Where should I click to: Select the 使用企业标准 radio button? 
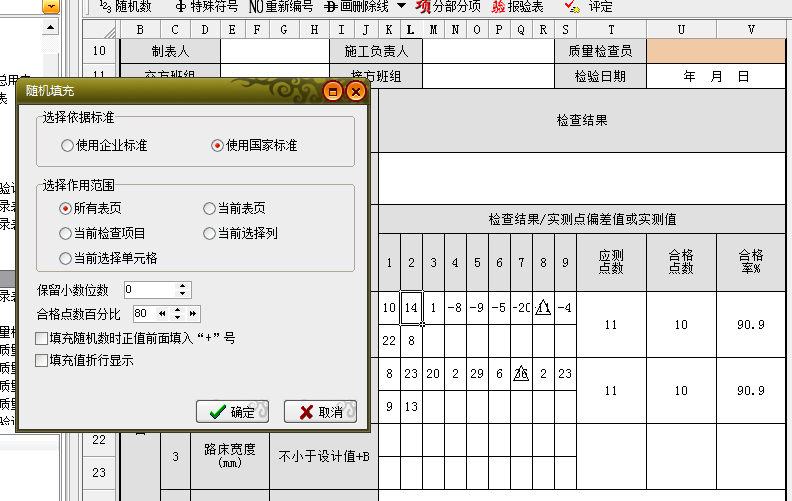67,145
